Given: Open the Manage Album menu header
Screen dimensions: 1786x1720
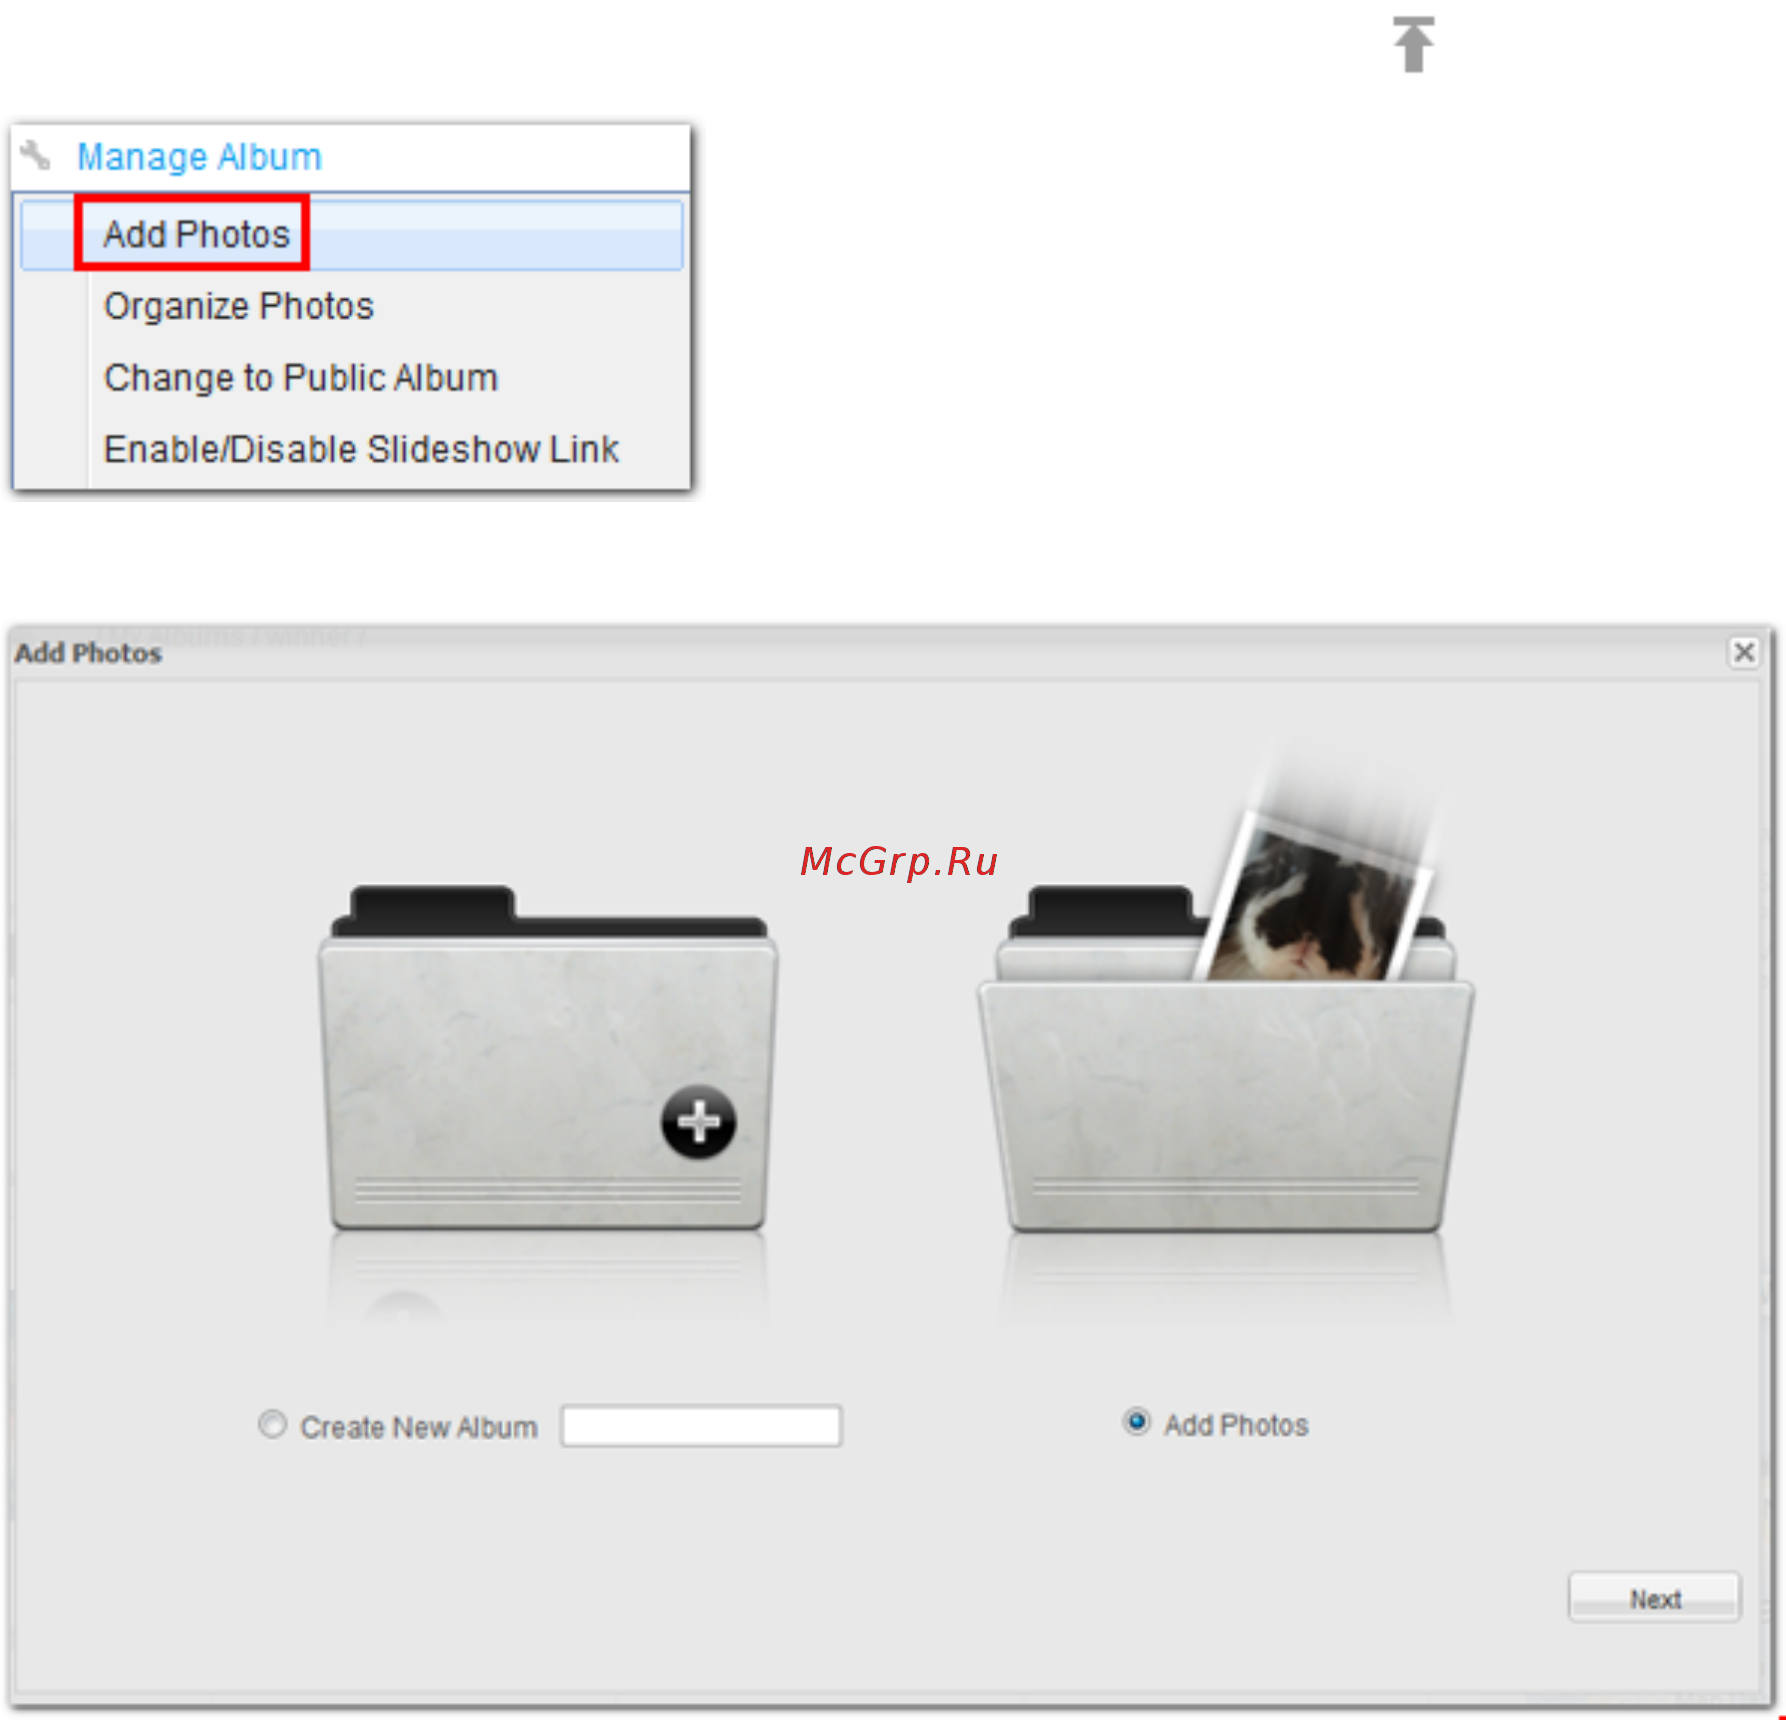Looking at the screenshot, I should click(199, 157).
